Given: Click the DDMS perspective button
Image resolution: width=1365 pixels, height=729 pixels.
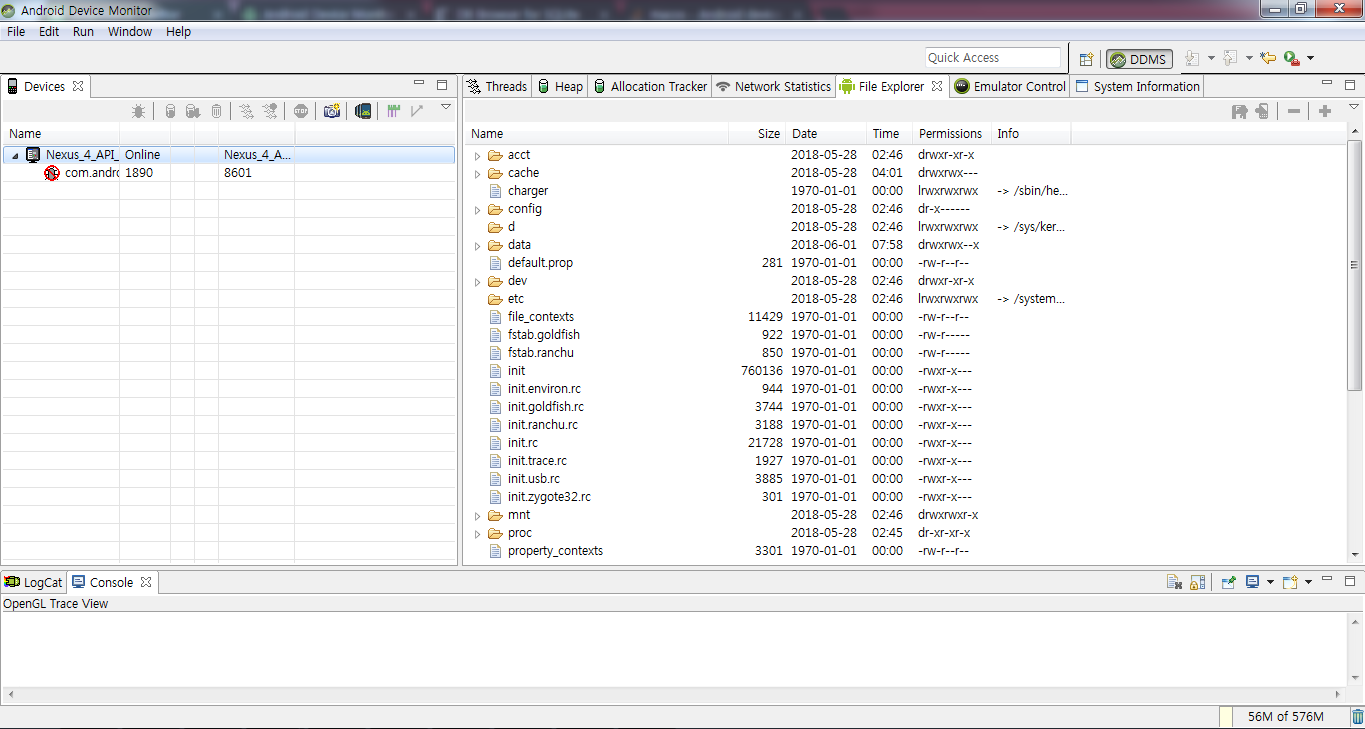Looking at the screenshot, I should (x=1139, y=59).
